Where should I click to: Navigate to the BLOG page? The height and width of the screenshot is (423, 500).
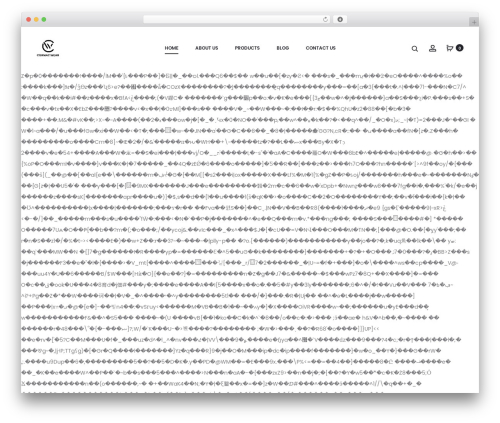(283, 48)
